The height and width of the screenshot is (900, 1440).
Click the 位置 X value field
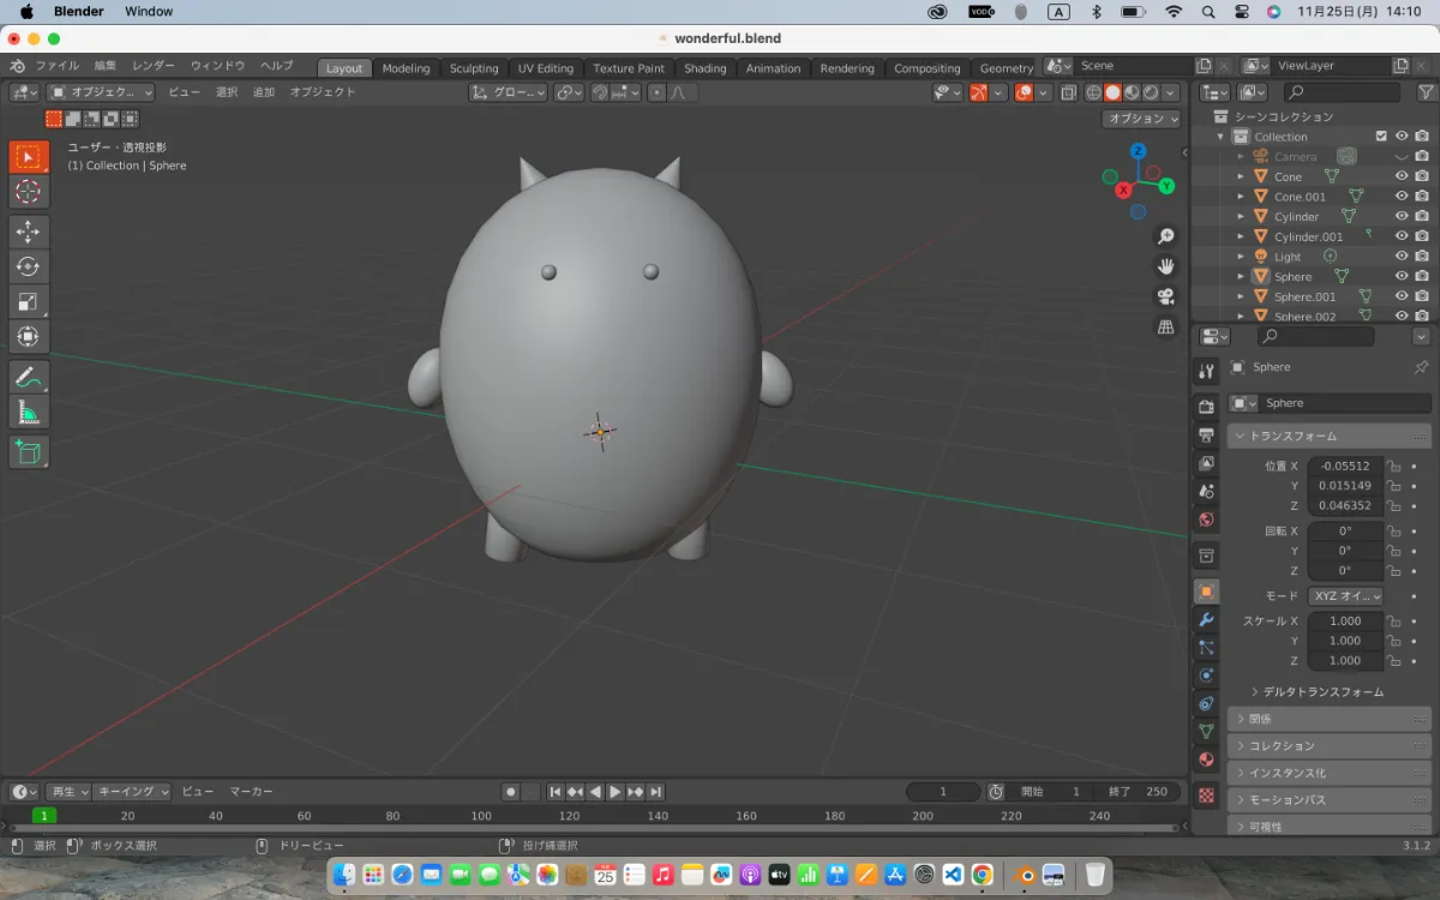[x=1344, y=466]
